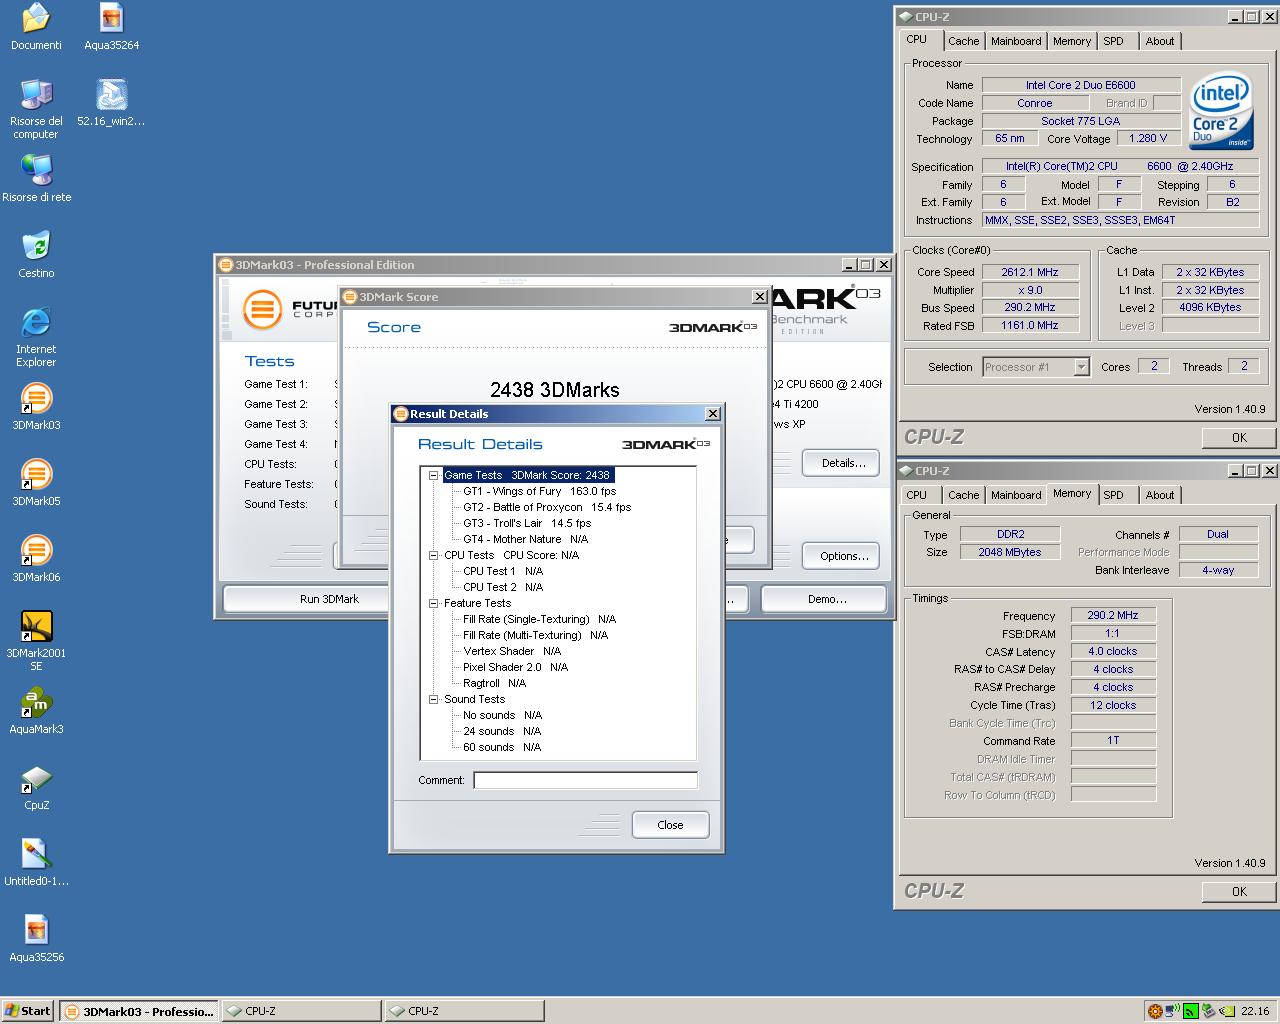Screen dimensions: 1280x1024
Task: Switch to CPU tab in lower CPU-Z
Action: tap(917, 495)
